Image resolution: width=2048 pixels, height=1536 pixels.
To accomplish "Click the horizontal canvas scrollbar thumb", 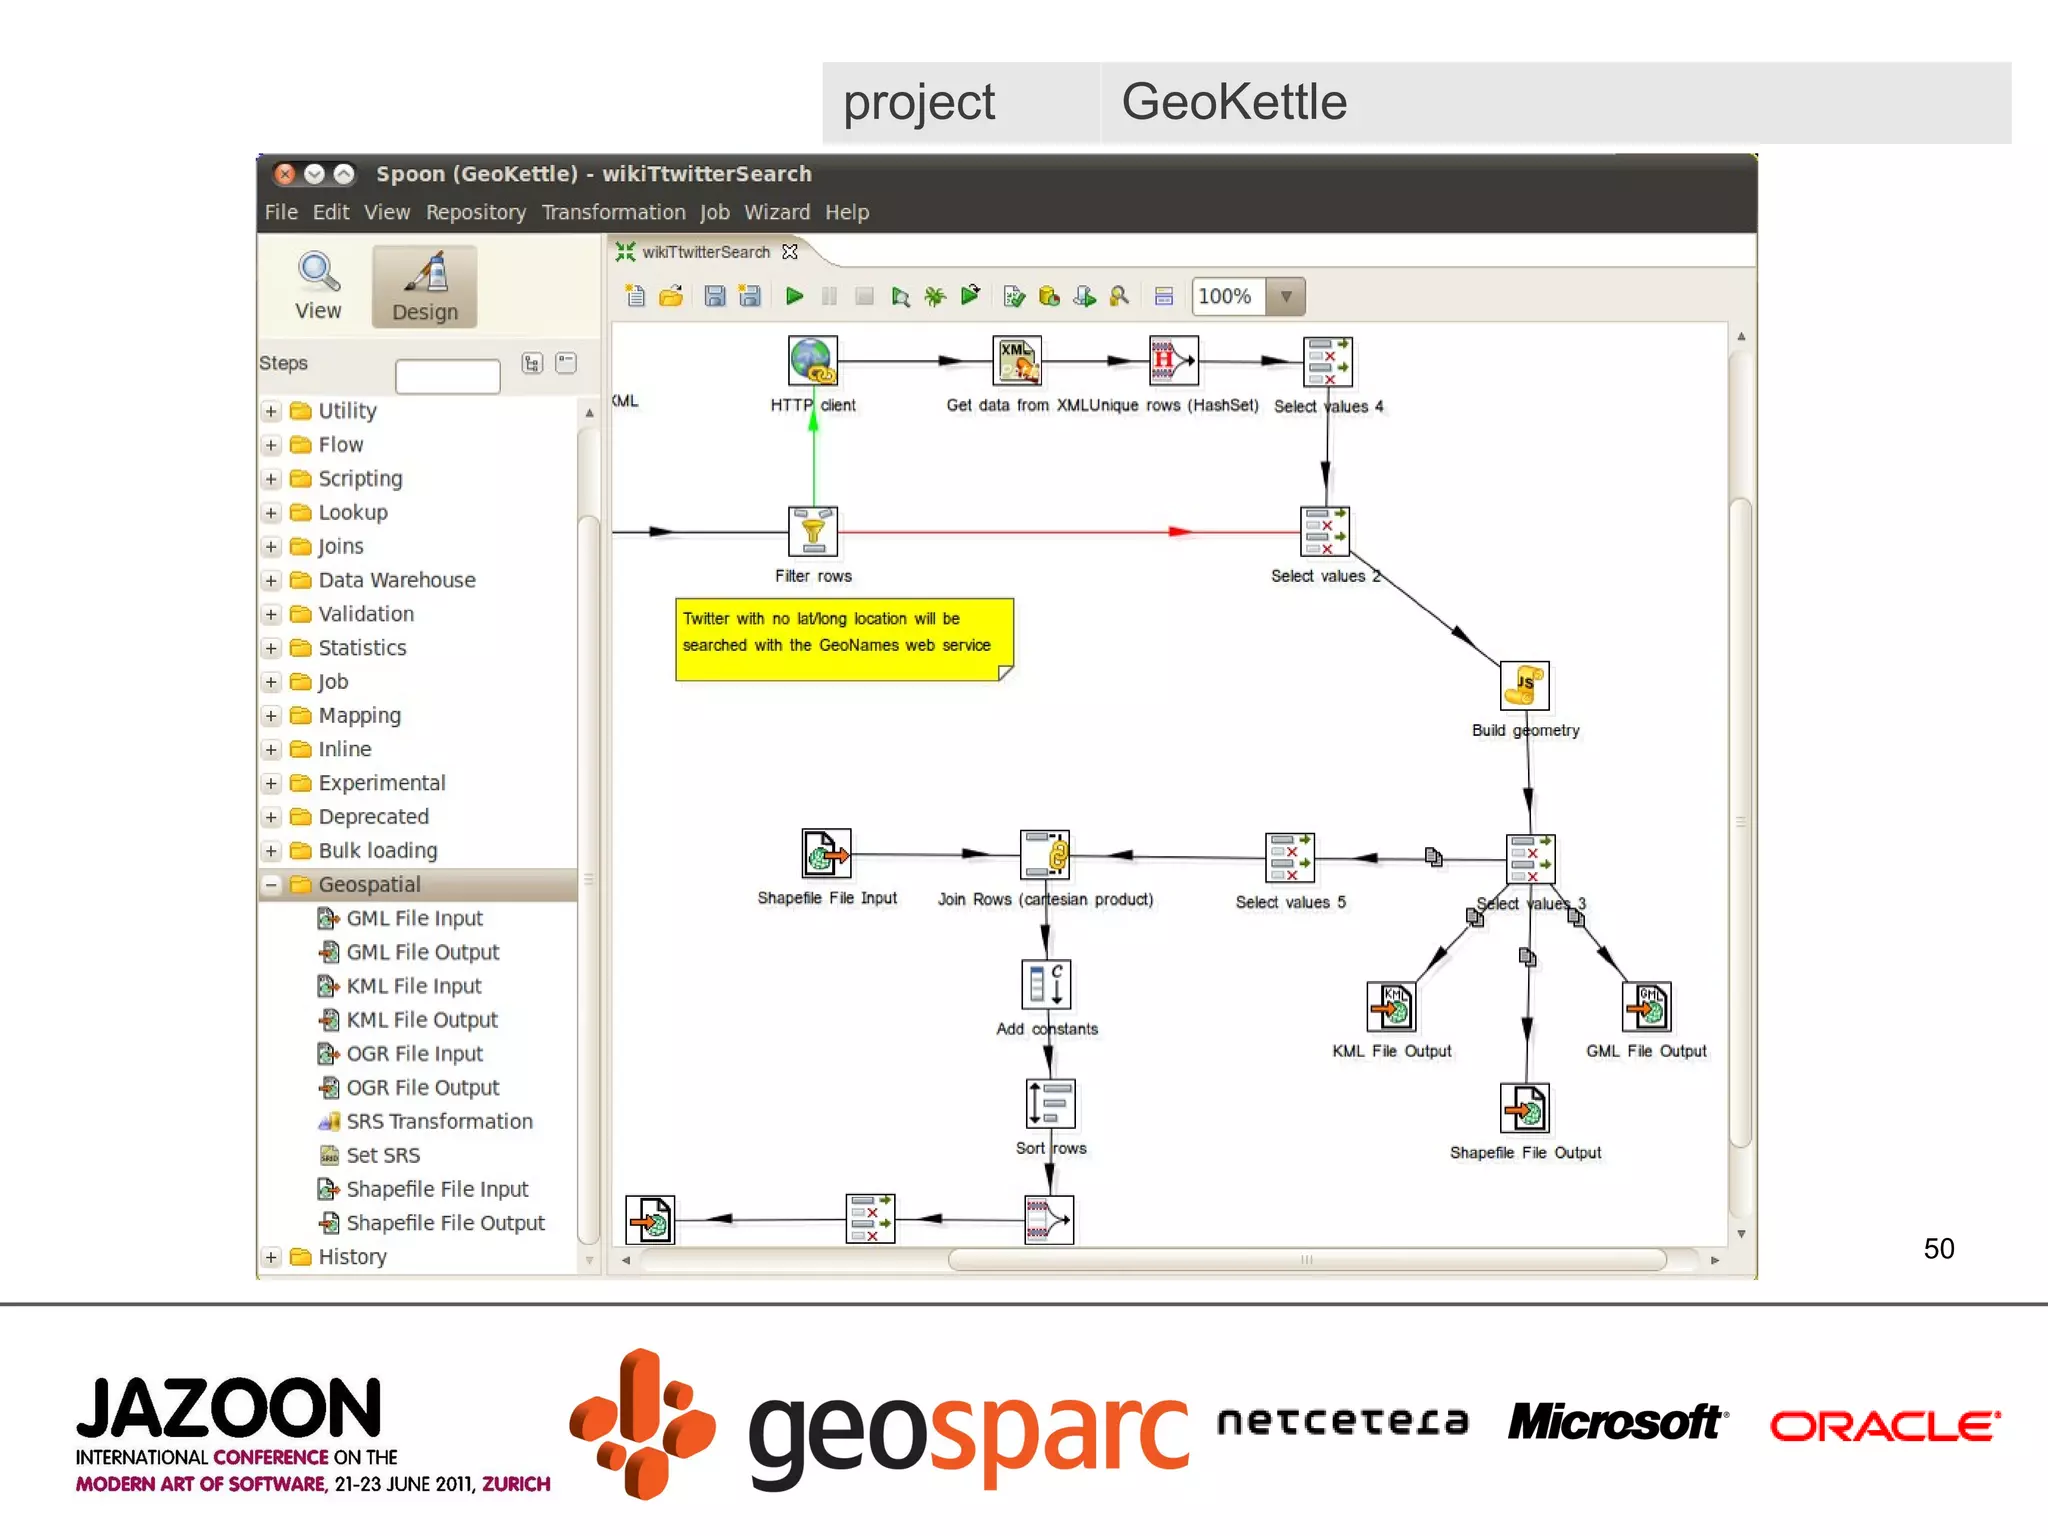I will pyautogui.click(x=1306, y=1259).
